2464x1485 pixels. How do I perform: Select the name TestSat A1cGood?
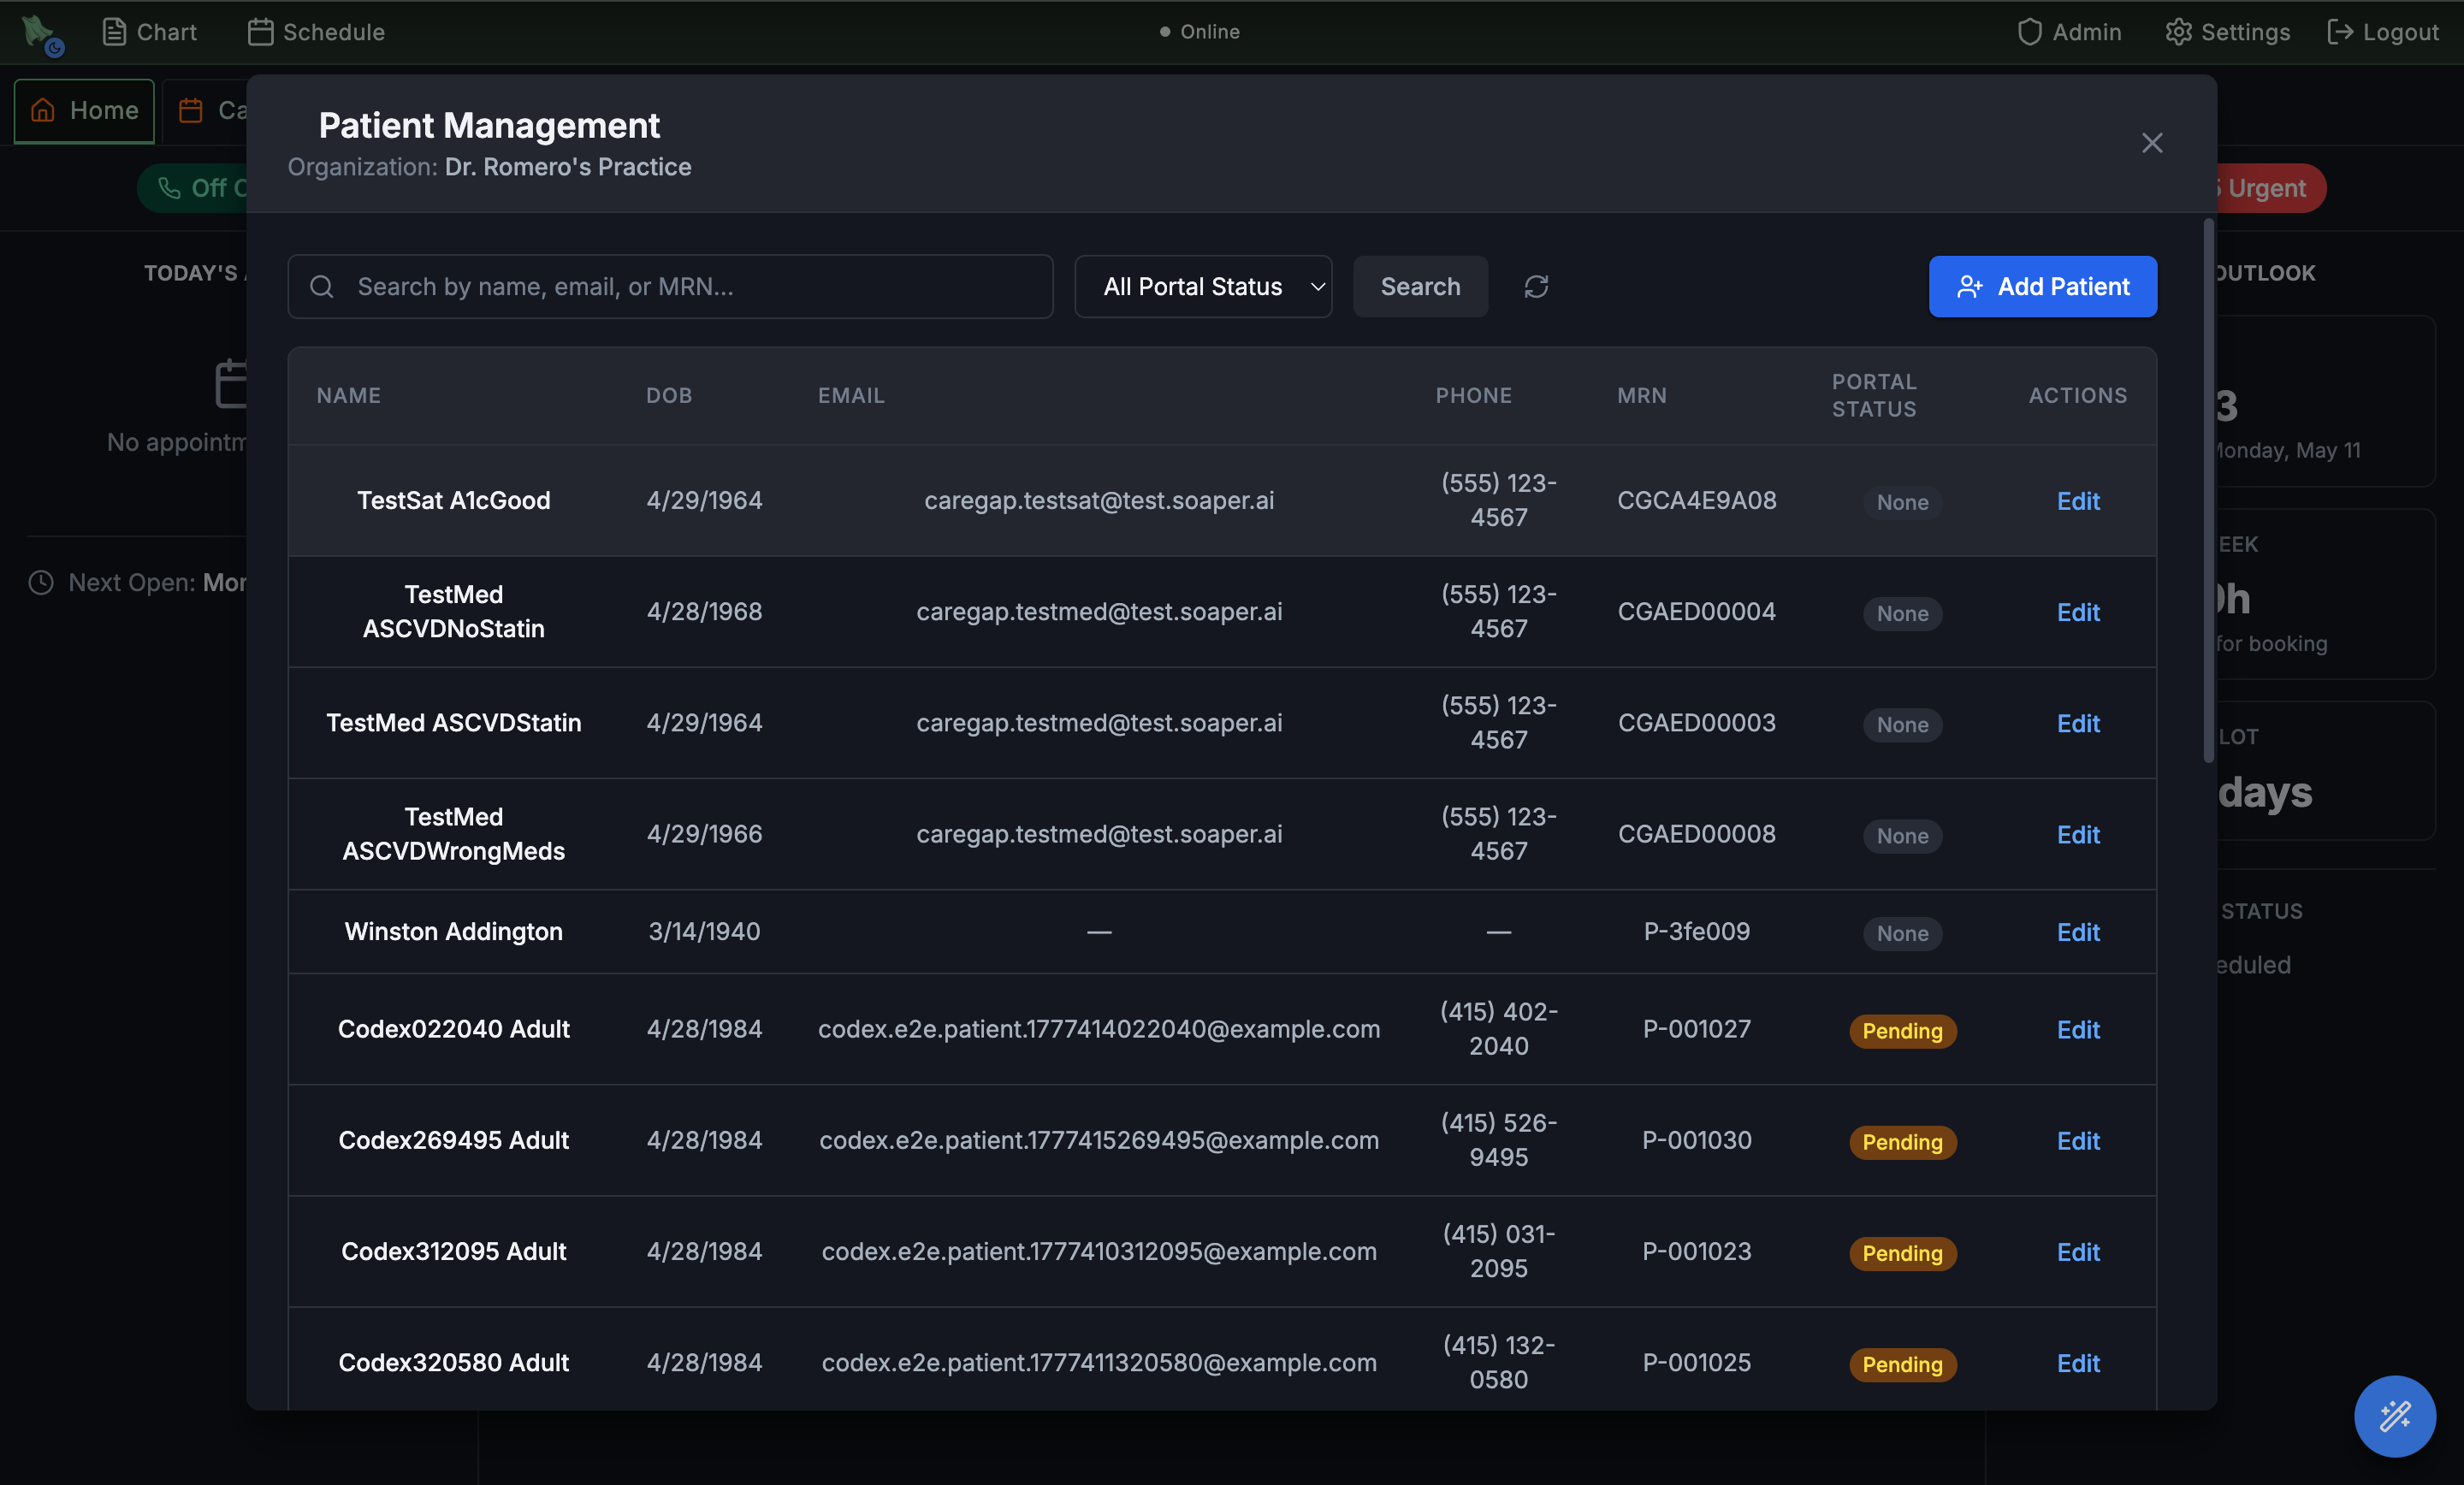[454, 500]
